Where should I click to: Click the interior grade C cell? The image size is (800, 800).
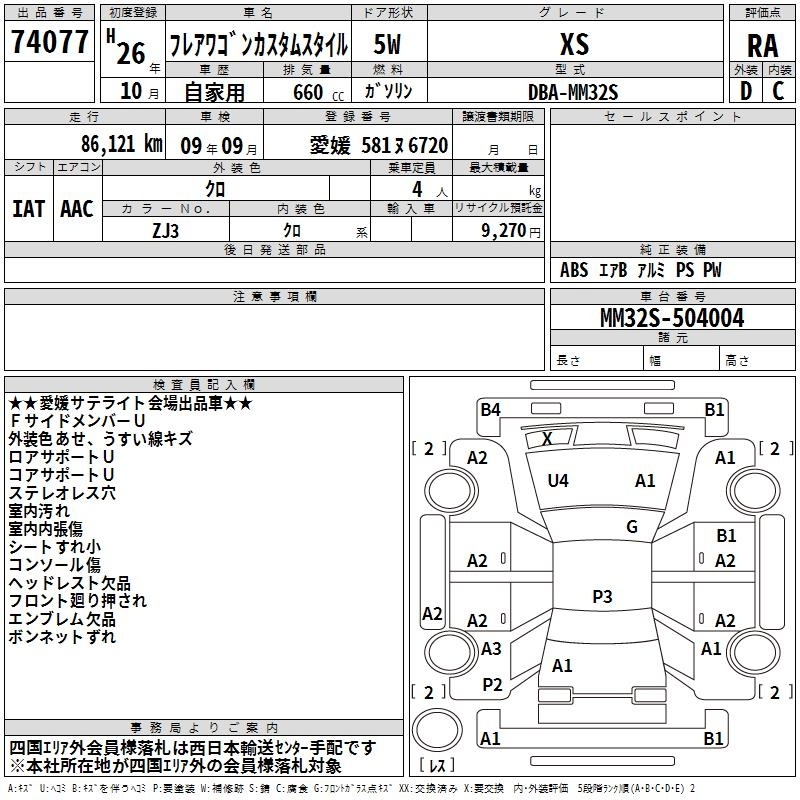(779, 89)
